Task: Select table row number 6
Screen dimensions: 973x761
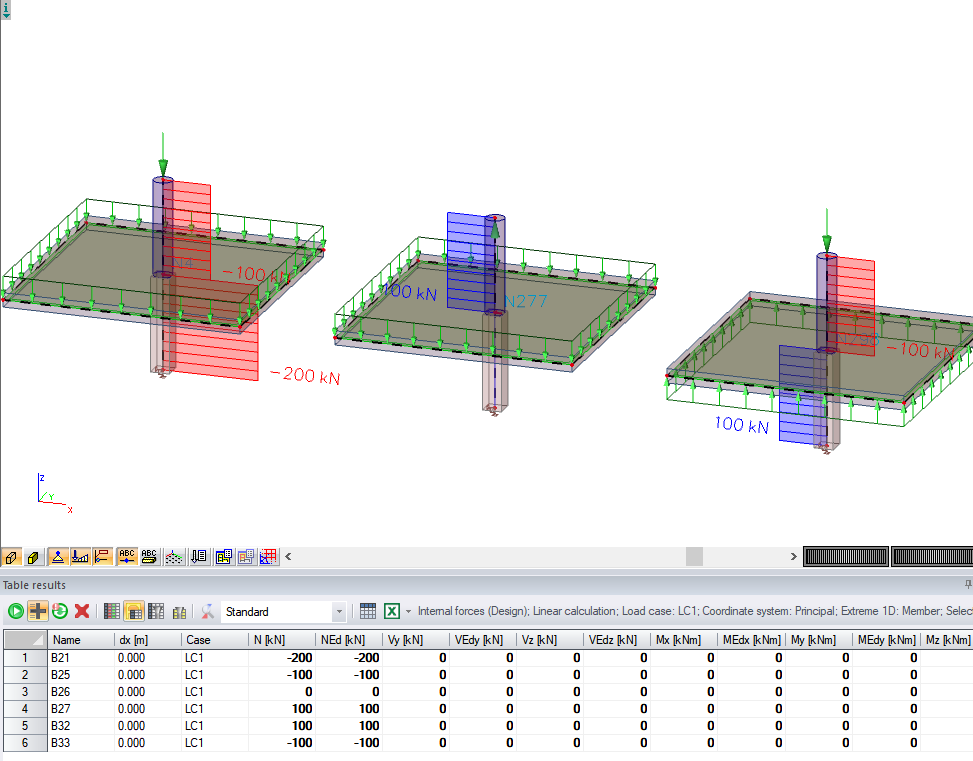Action: pyautogui.click(x=25, y=743)
